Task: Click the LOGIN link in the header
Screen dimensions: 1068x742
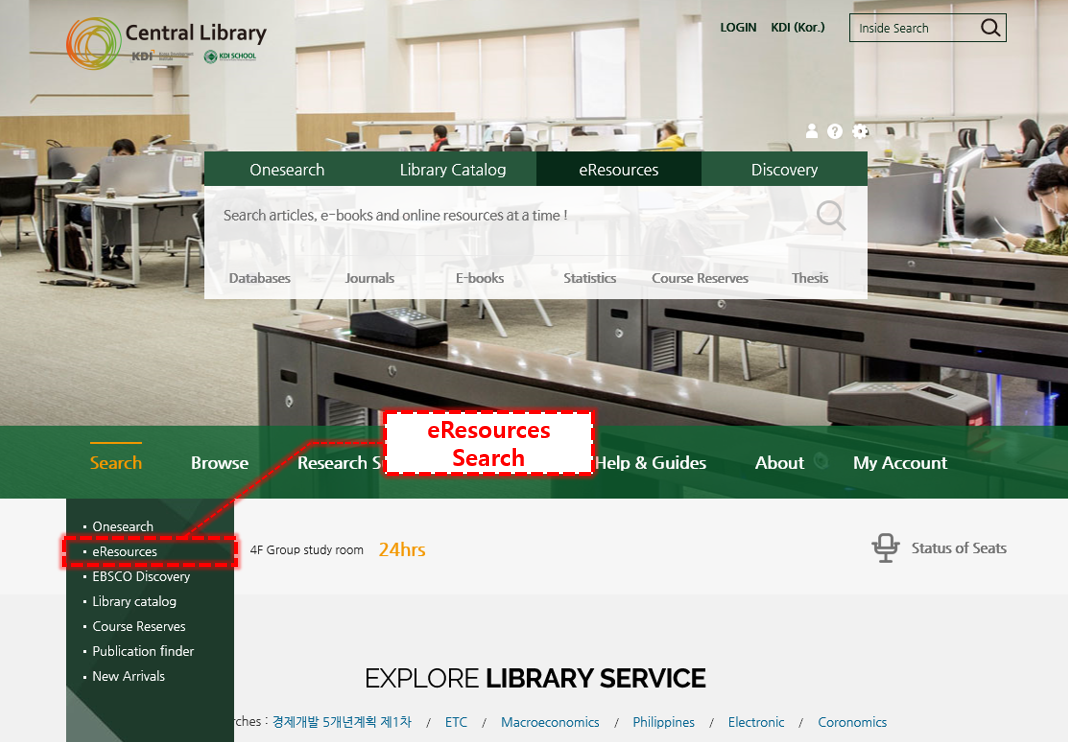Action: tap(738, 28)
